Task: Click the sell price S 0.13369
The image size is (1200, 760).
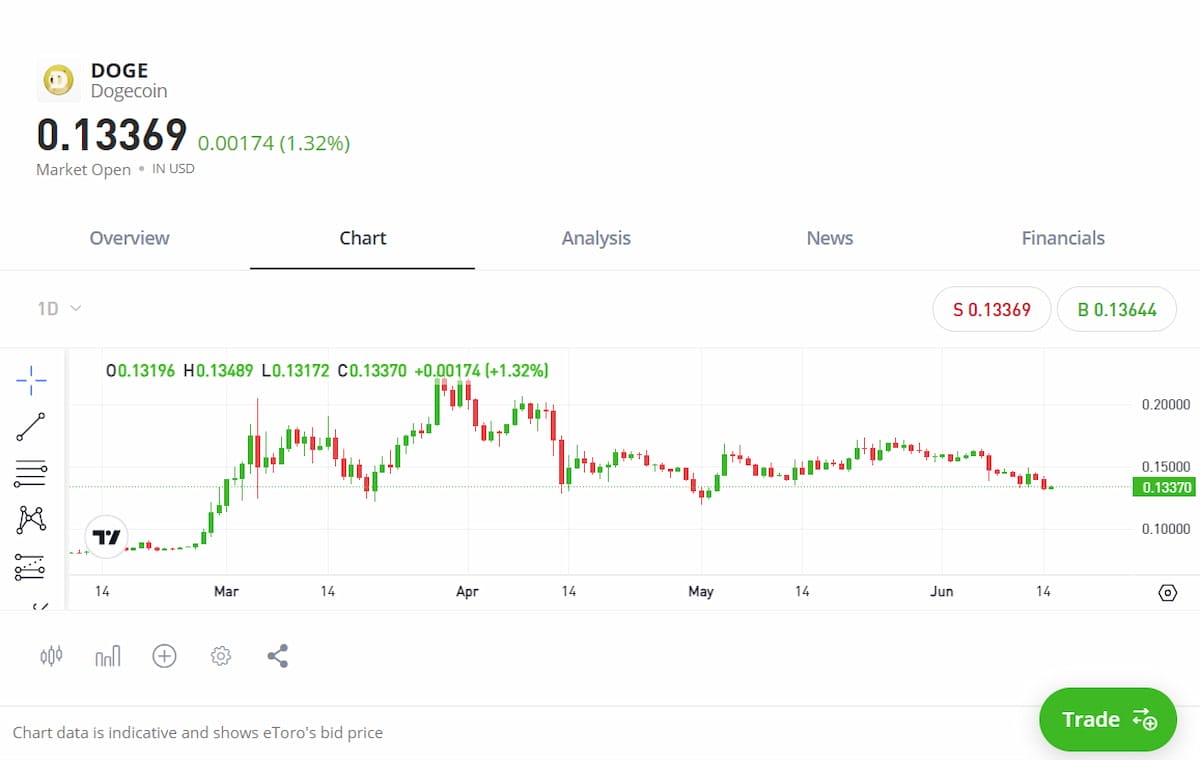Action: 991,309
